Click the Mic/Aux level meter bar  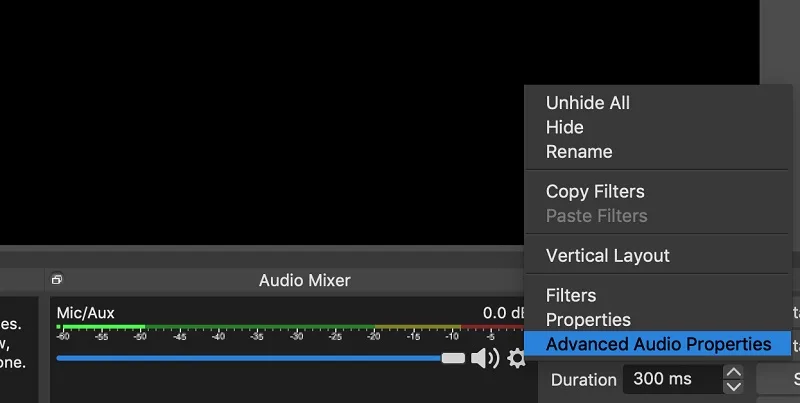click(x=290, y=327)
